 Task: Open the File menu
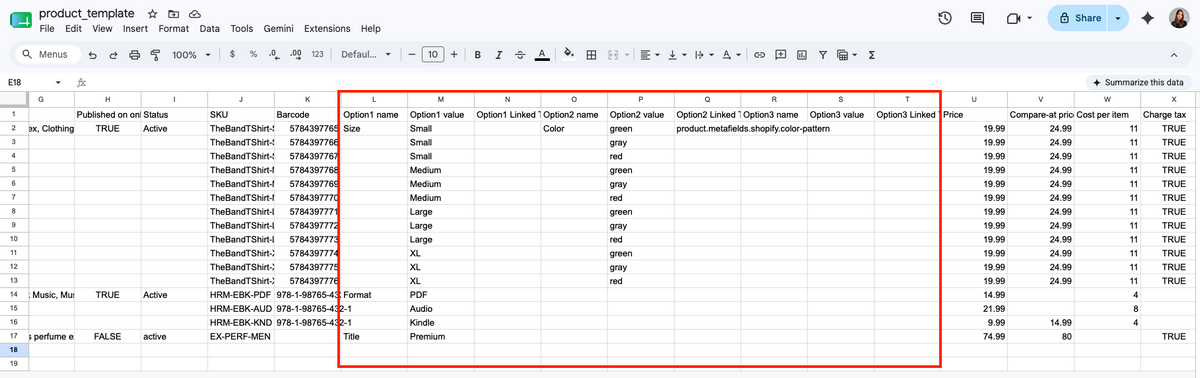pyautogui.click(x=47, y=29)
